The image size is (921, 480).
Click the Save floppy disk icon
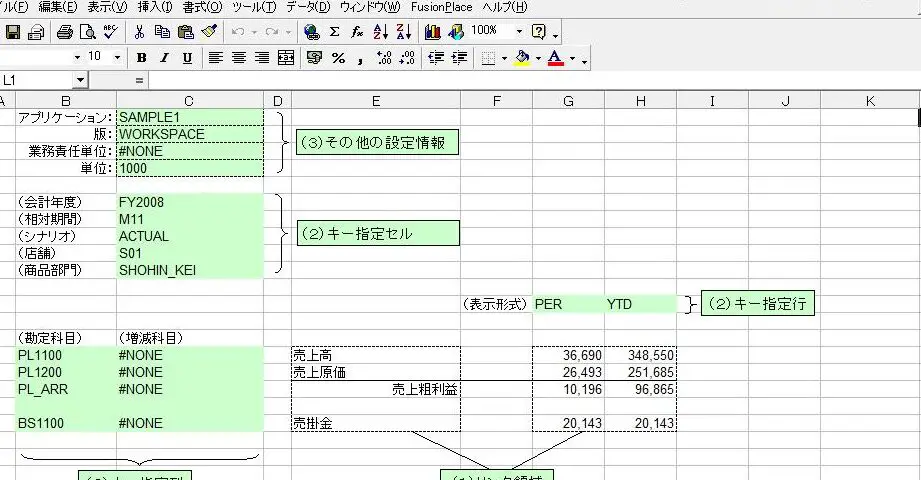click(x=12, y=32)
